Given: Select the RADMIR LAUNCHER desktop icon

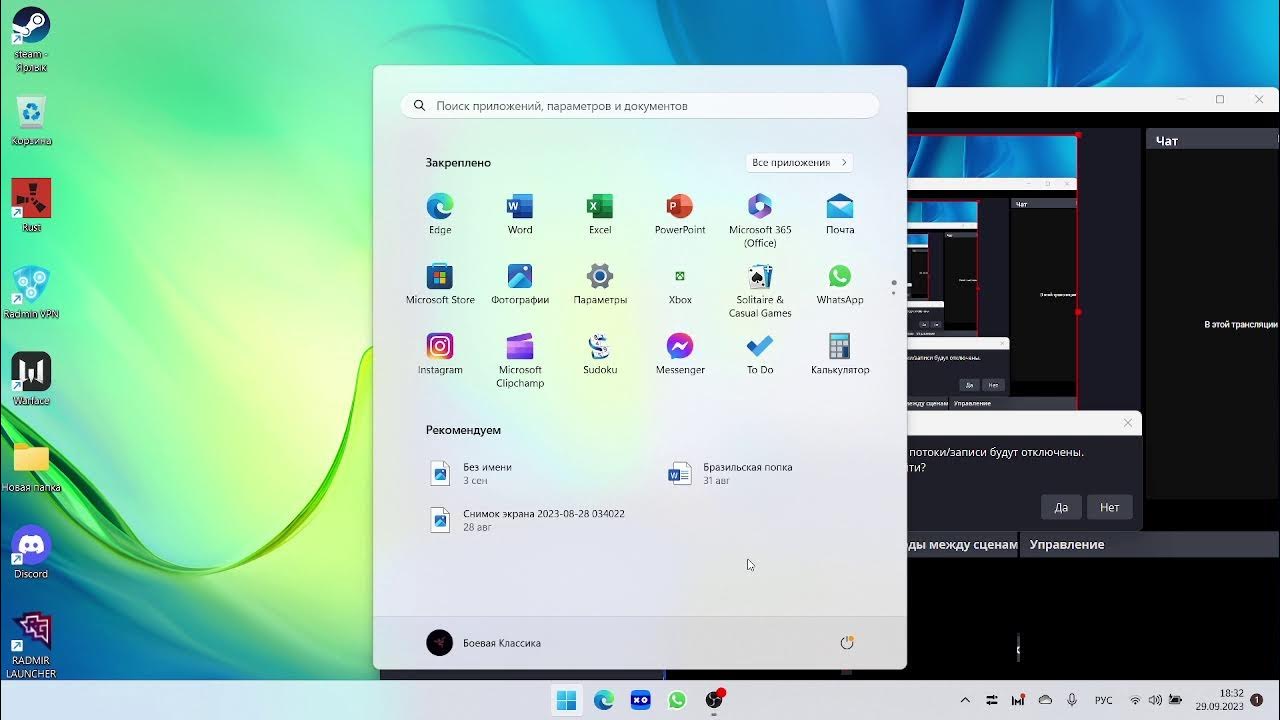Looking at the screenshot, I should [x=31, y=645].
